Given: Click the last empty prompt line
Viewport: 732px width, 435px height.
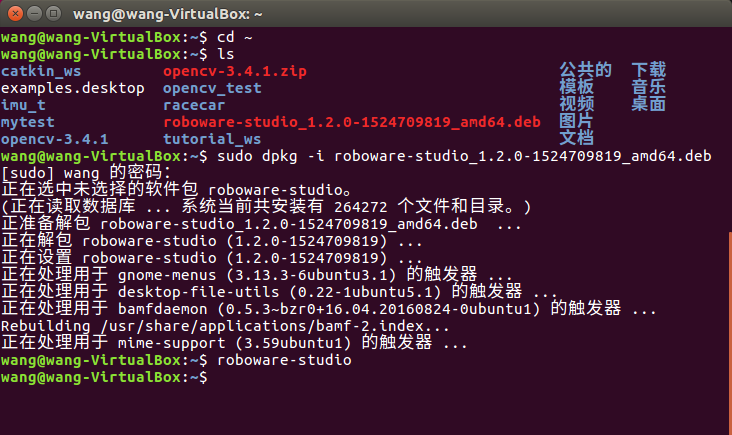Looking at the screenshot, I should point(105,377).
